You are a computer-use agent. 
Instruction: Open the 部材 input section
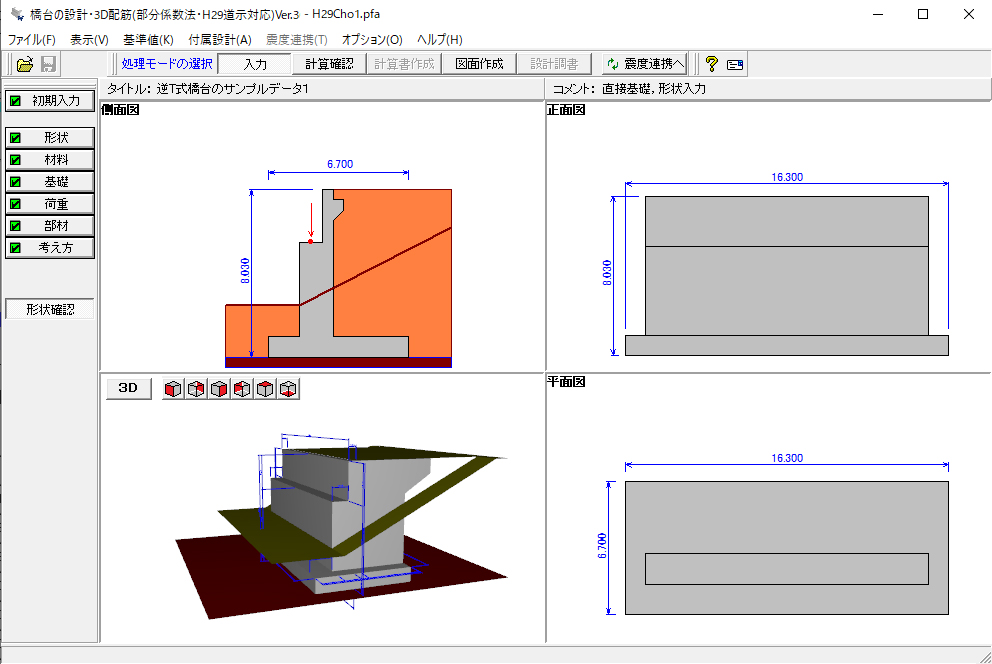(50, 225)
